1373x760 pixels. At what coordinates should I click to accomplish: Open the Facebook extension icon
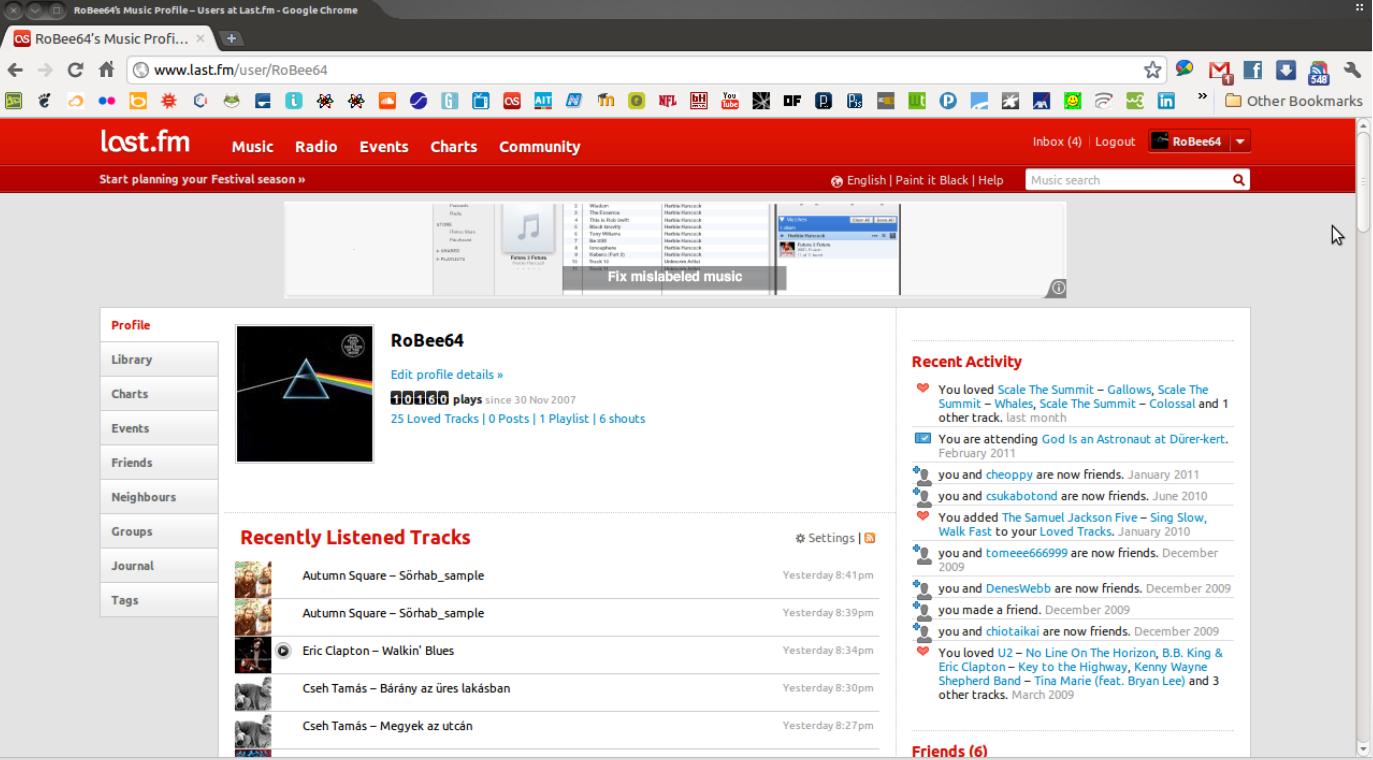pos(1251,70)
